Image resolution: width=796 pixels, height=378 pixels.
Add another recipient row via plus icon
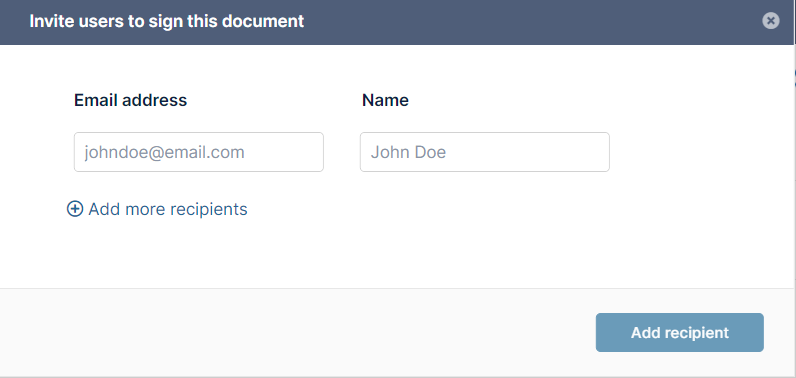point(75,209)
